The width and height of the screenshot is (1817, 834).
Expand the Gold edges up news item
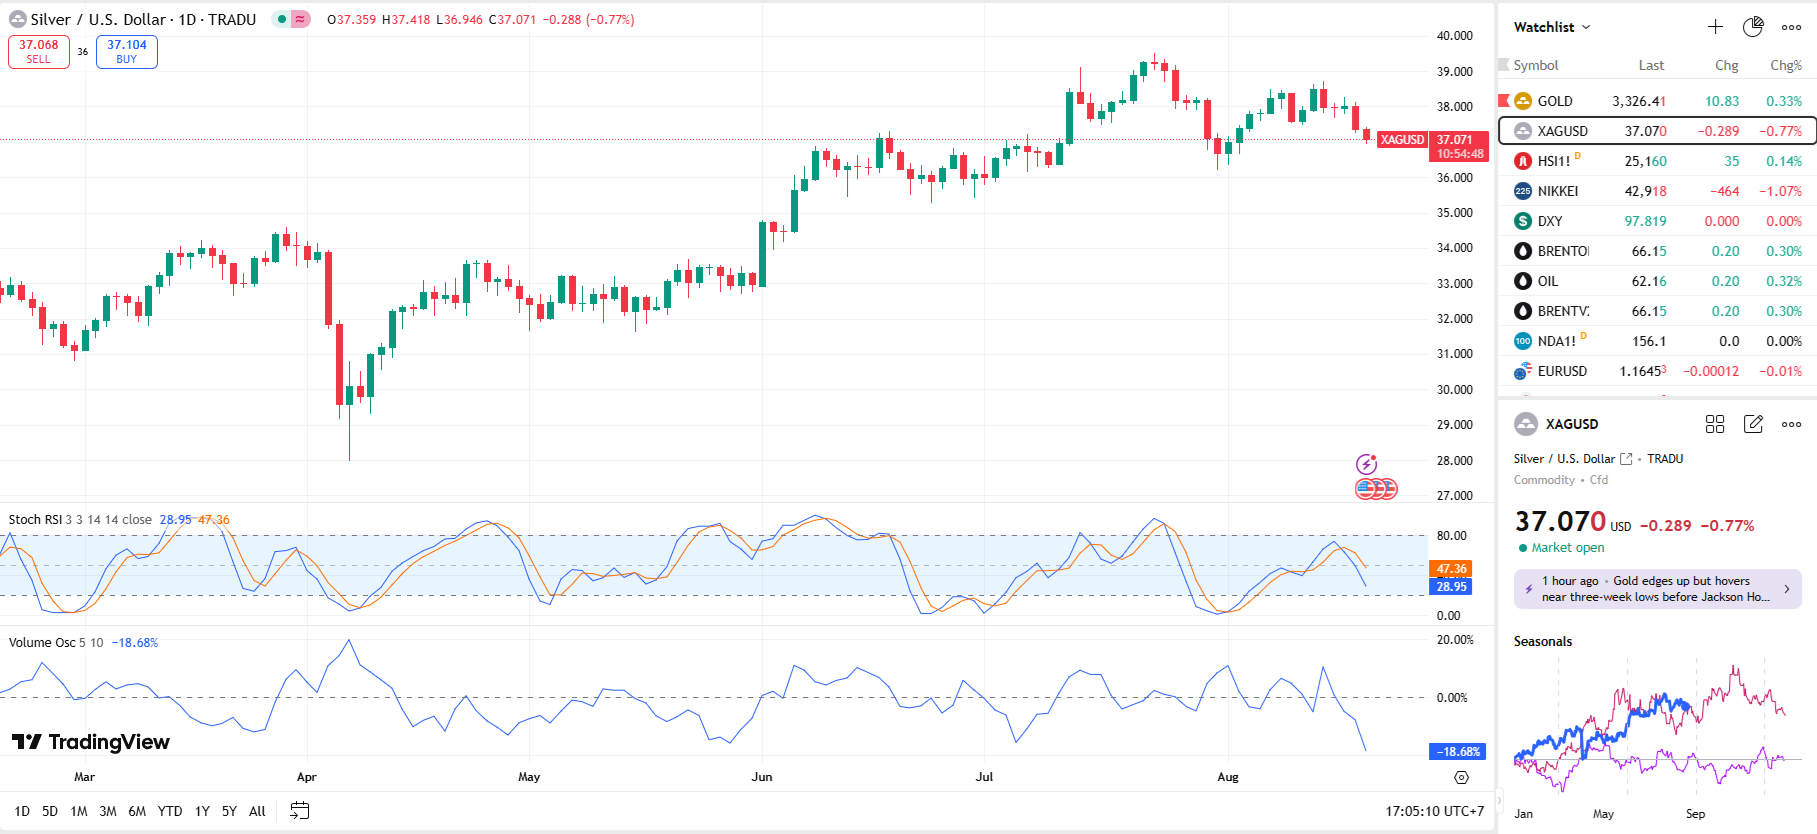(1657, 589)
